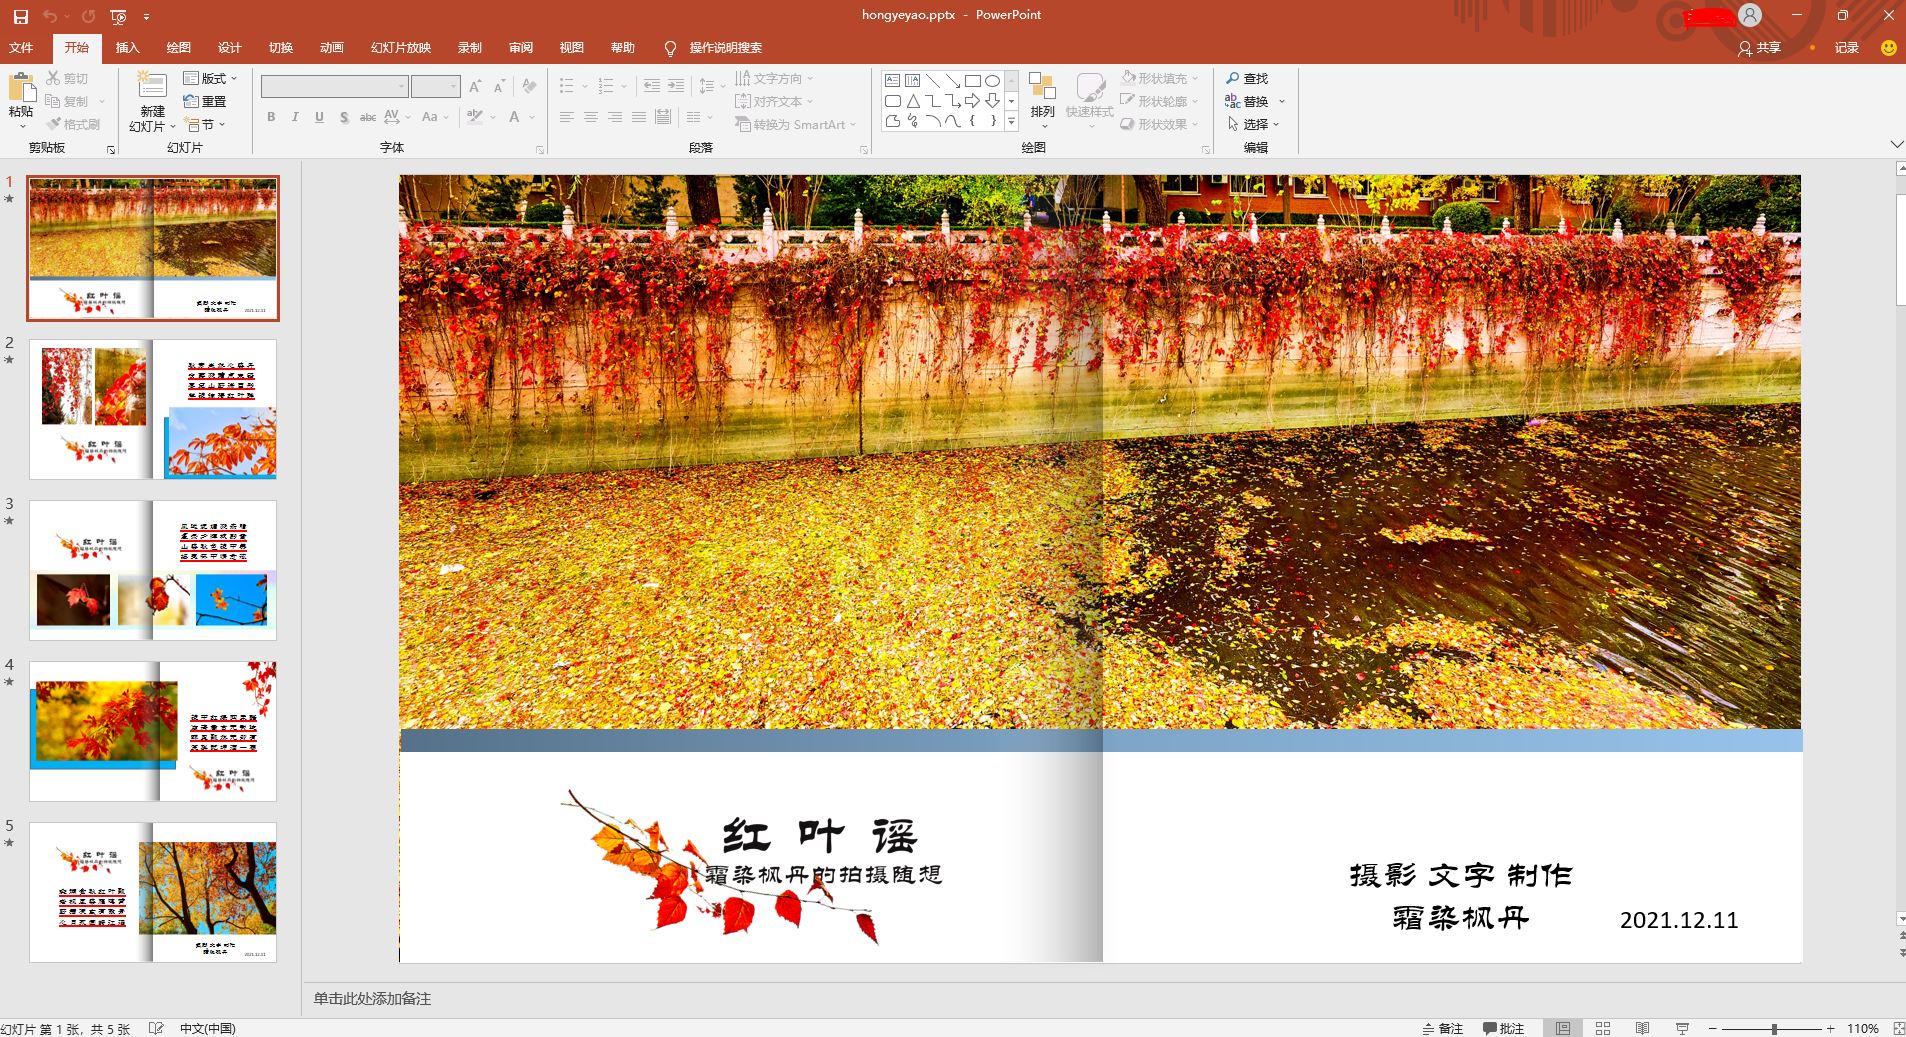The height and width of the screenshot is (1037, 1906).
Task: Expand the 节 (Section) dropdown
Action: 206,124
